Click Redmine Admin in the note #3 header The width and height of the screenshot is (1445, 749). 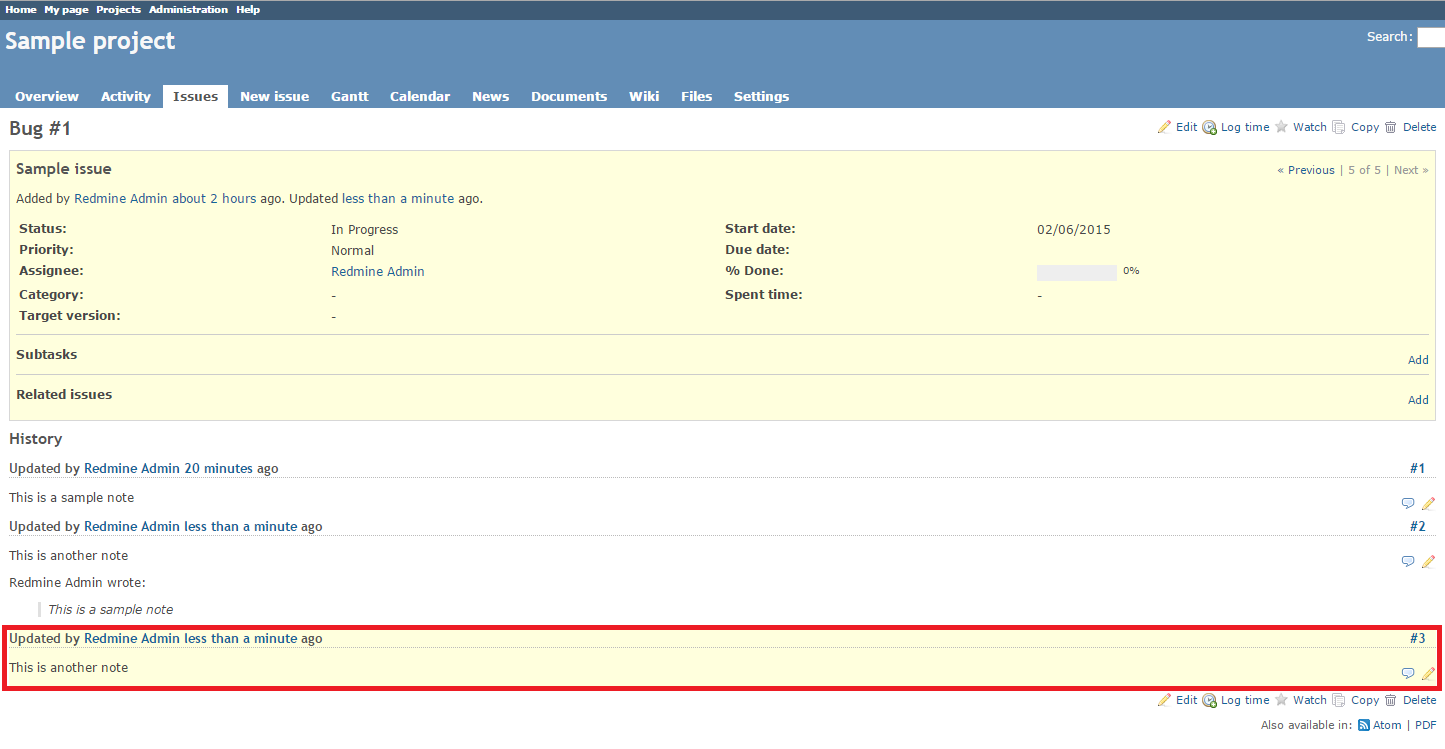(132, 638)
